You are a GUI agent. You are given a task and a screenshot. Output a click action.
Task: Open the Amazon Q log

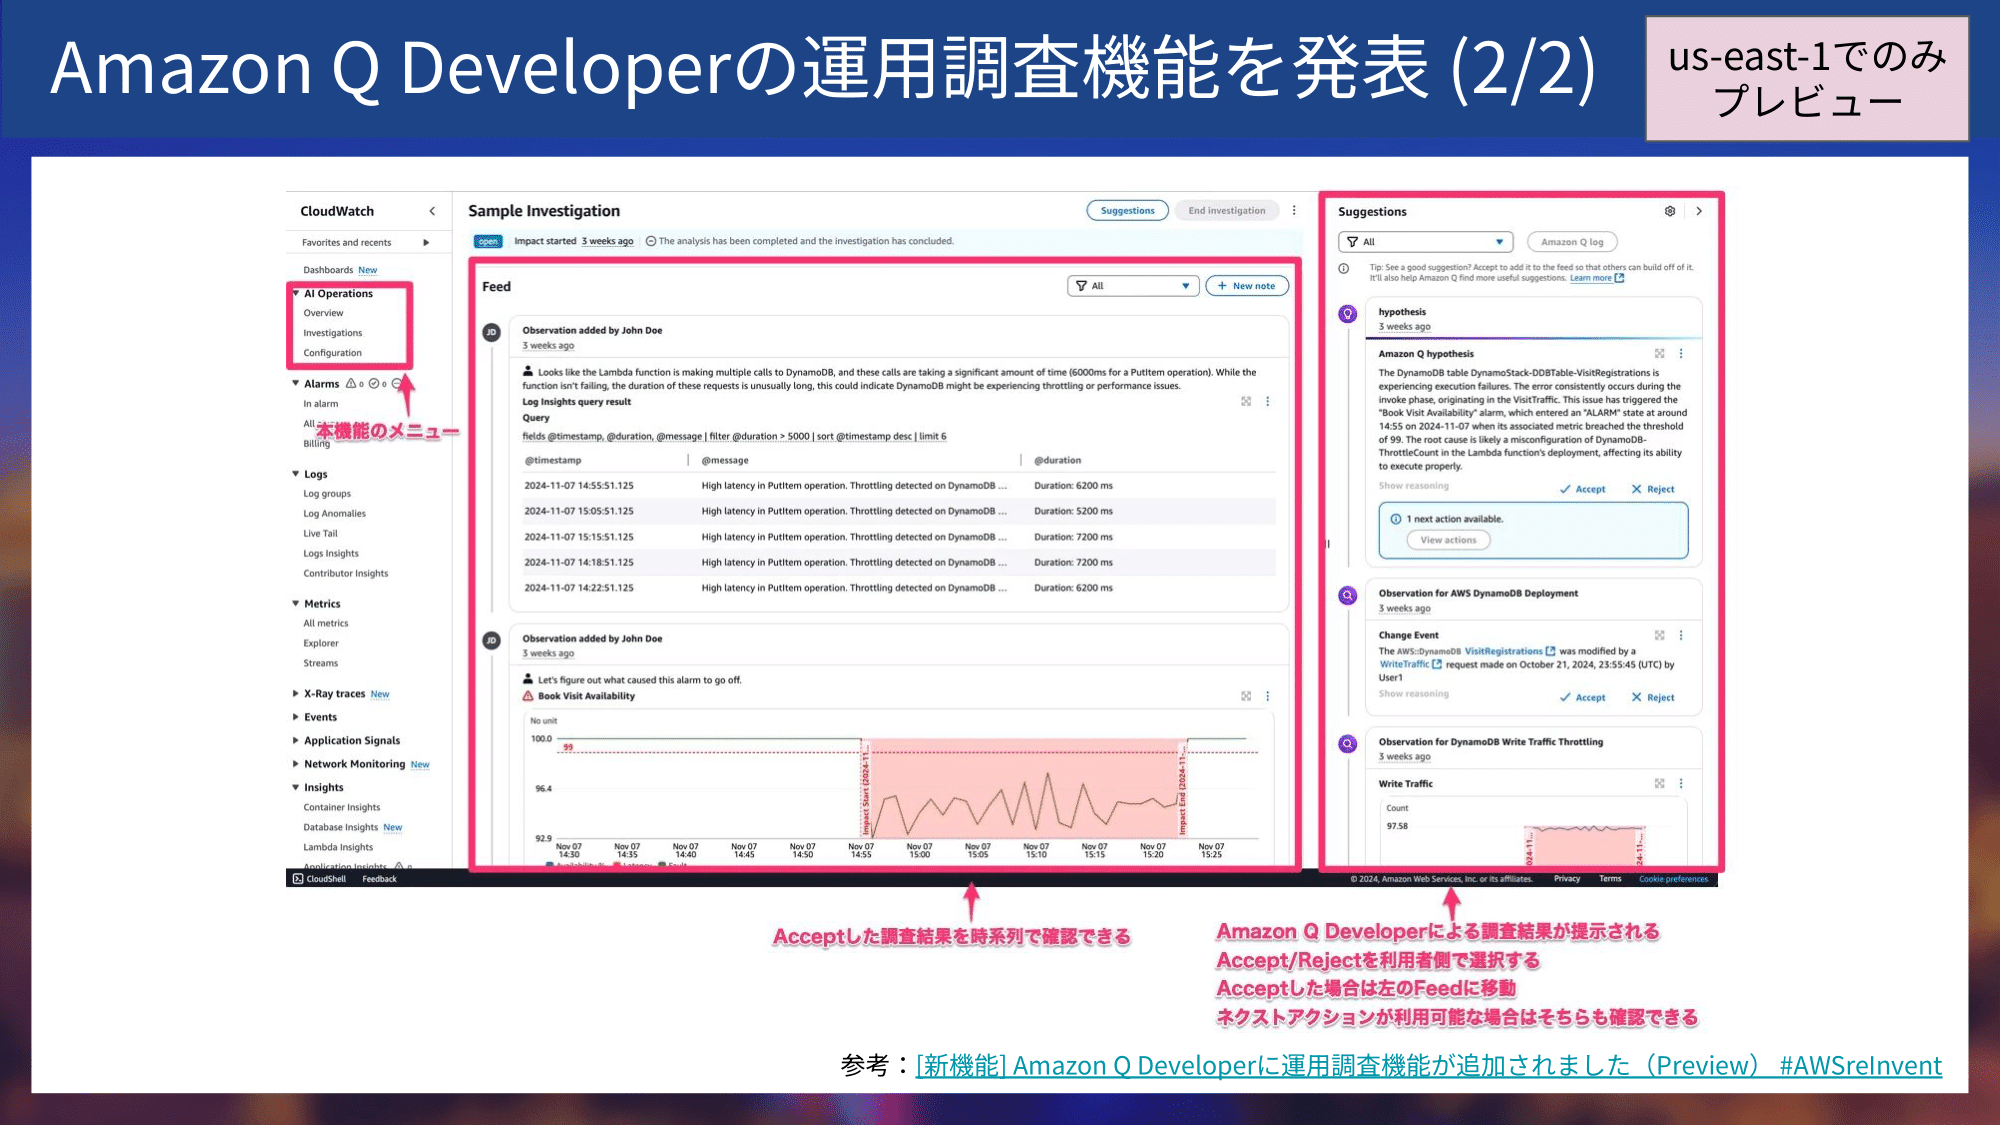1572,242
